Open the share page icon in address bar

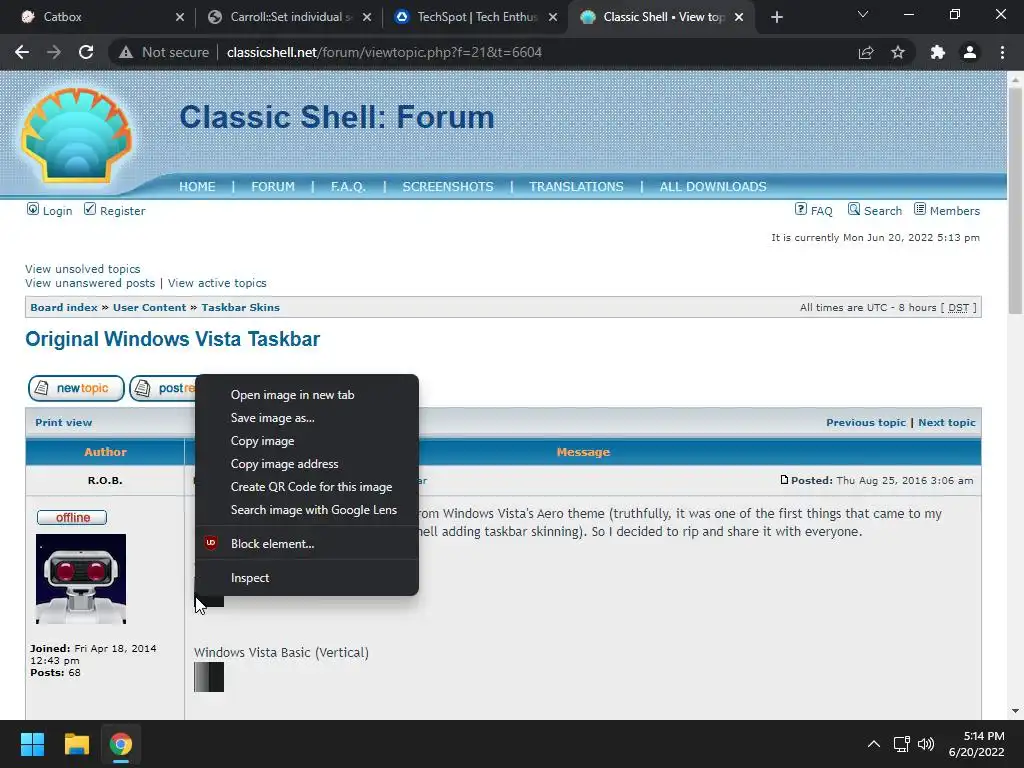tap(866, 52)
